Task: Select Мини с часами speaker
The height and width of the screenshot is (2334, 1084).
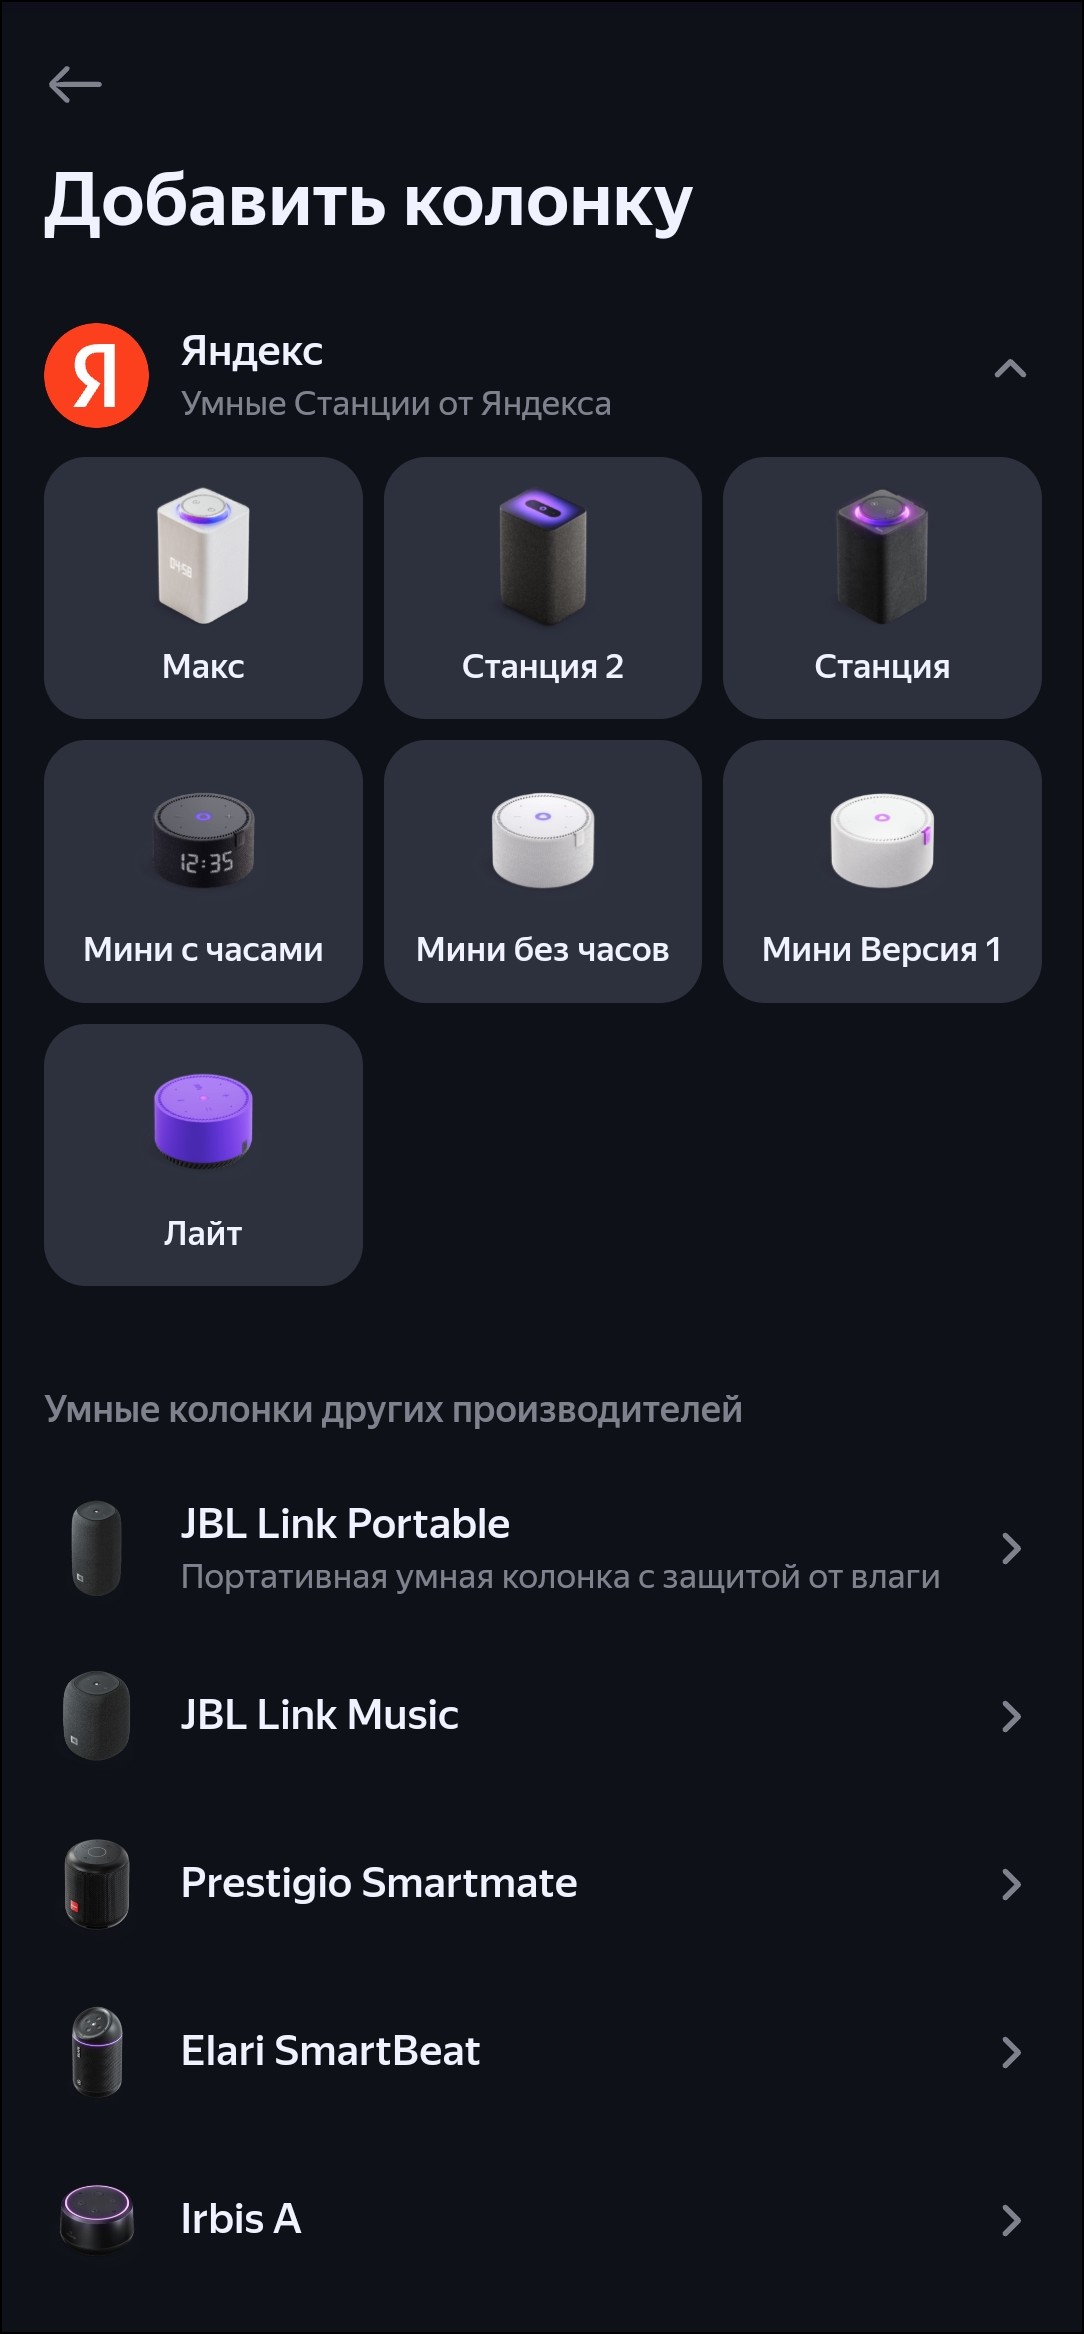Action: tap(203, 871)
